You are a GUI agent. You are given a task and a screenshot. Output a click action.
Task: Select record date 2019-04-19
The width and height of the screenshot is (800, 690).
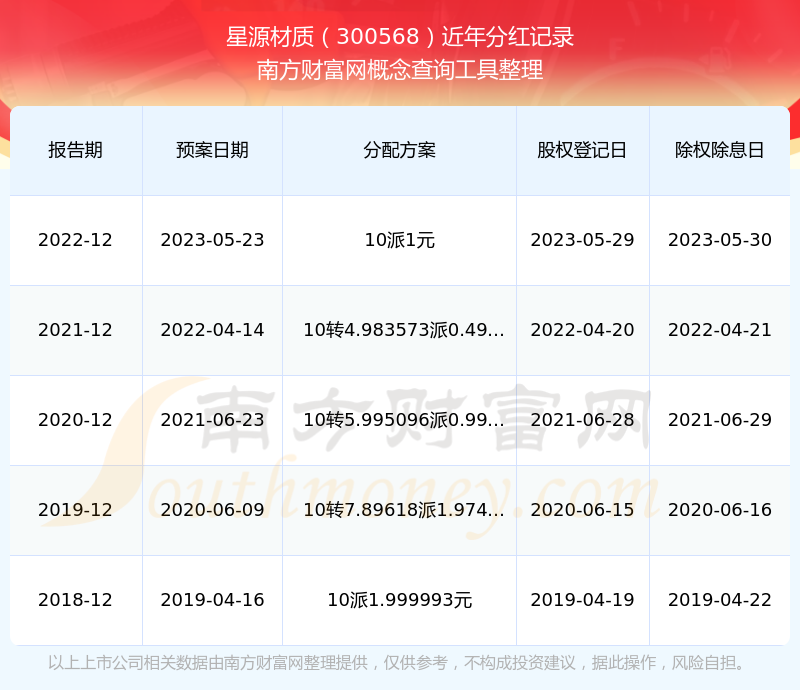coord(582,600)
